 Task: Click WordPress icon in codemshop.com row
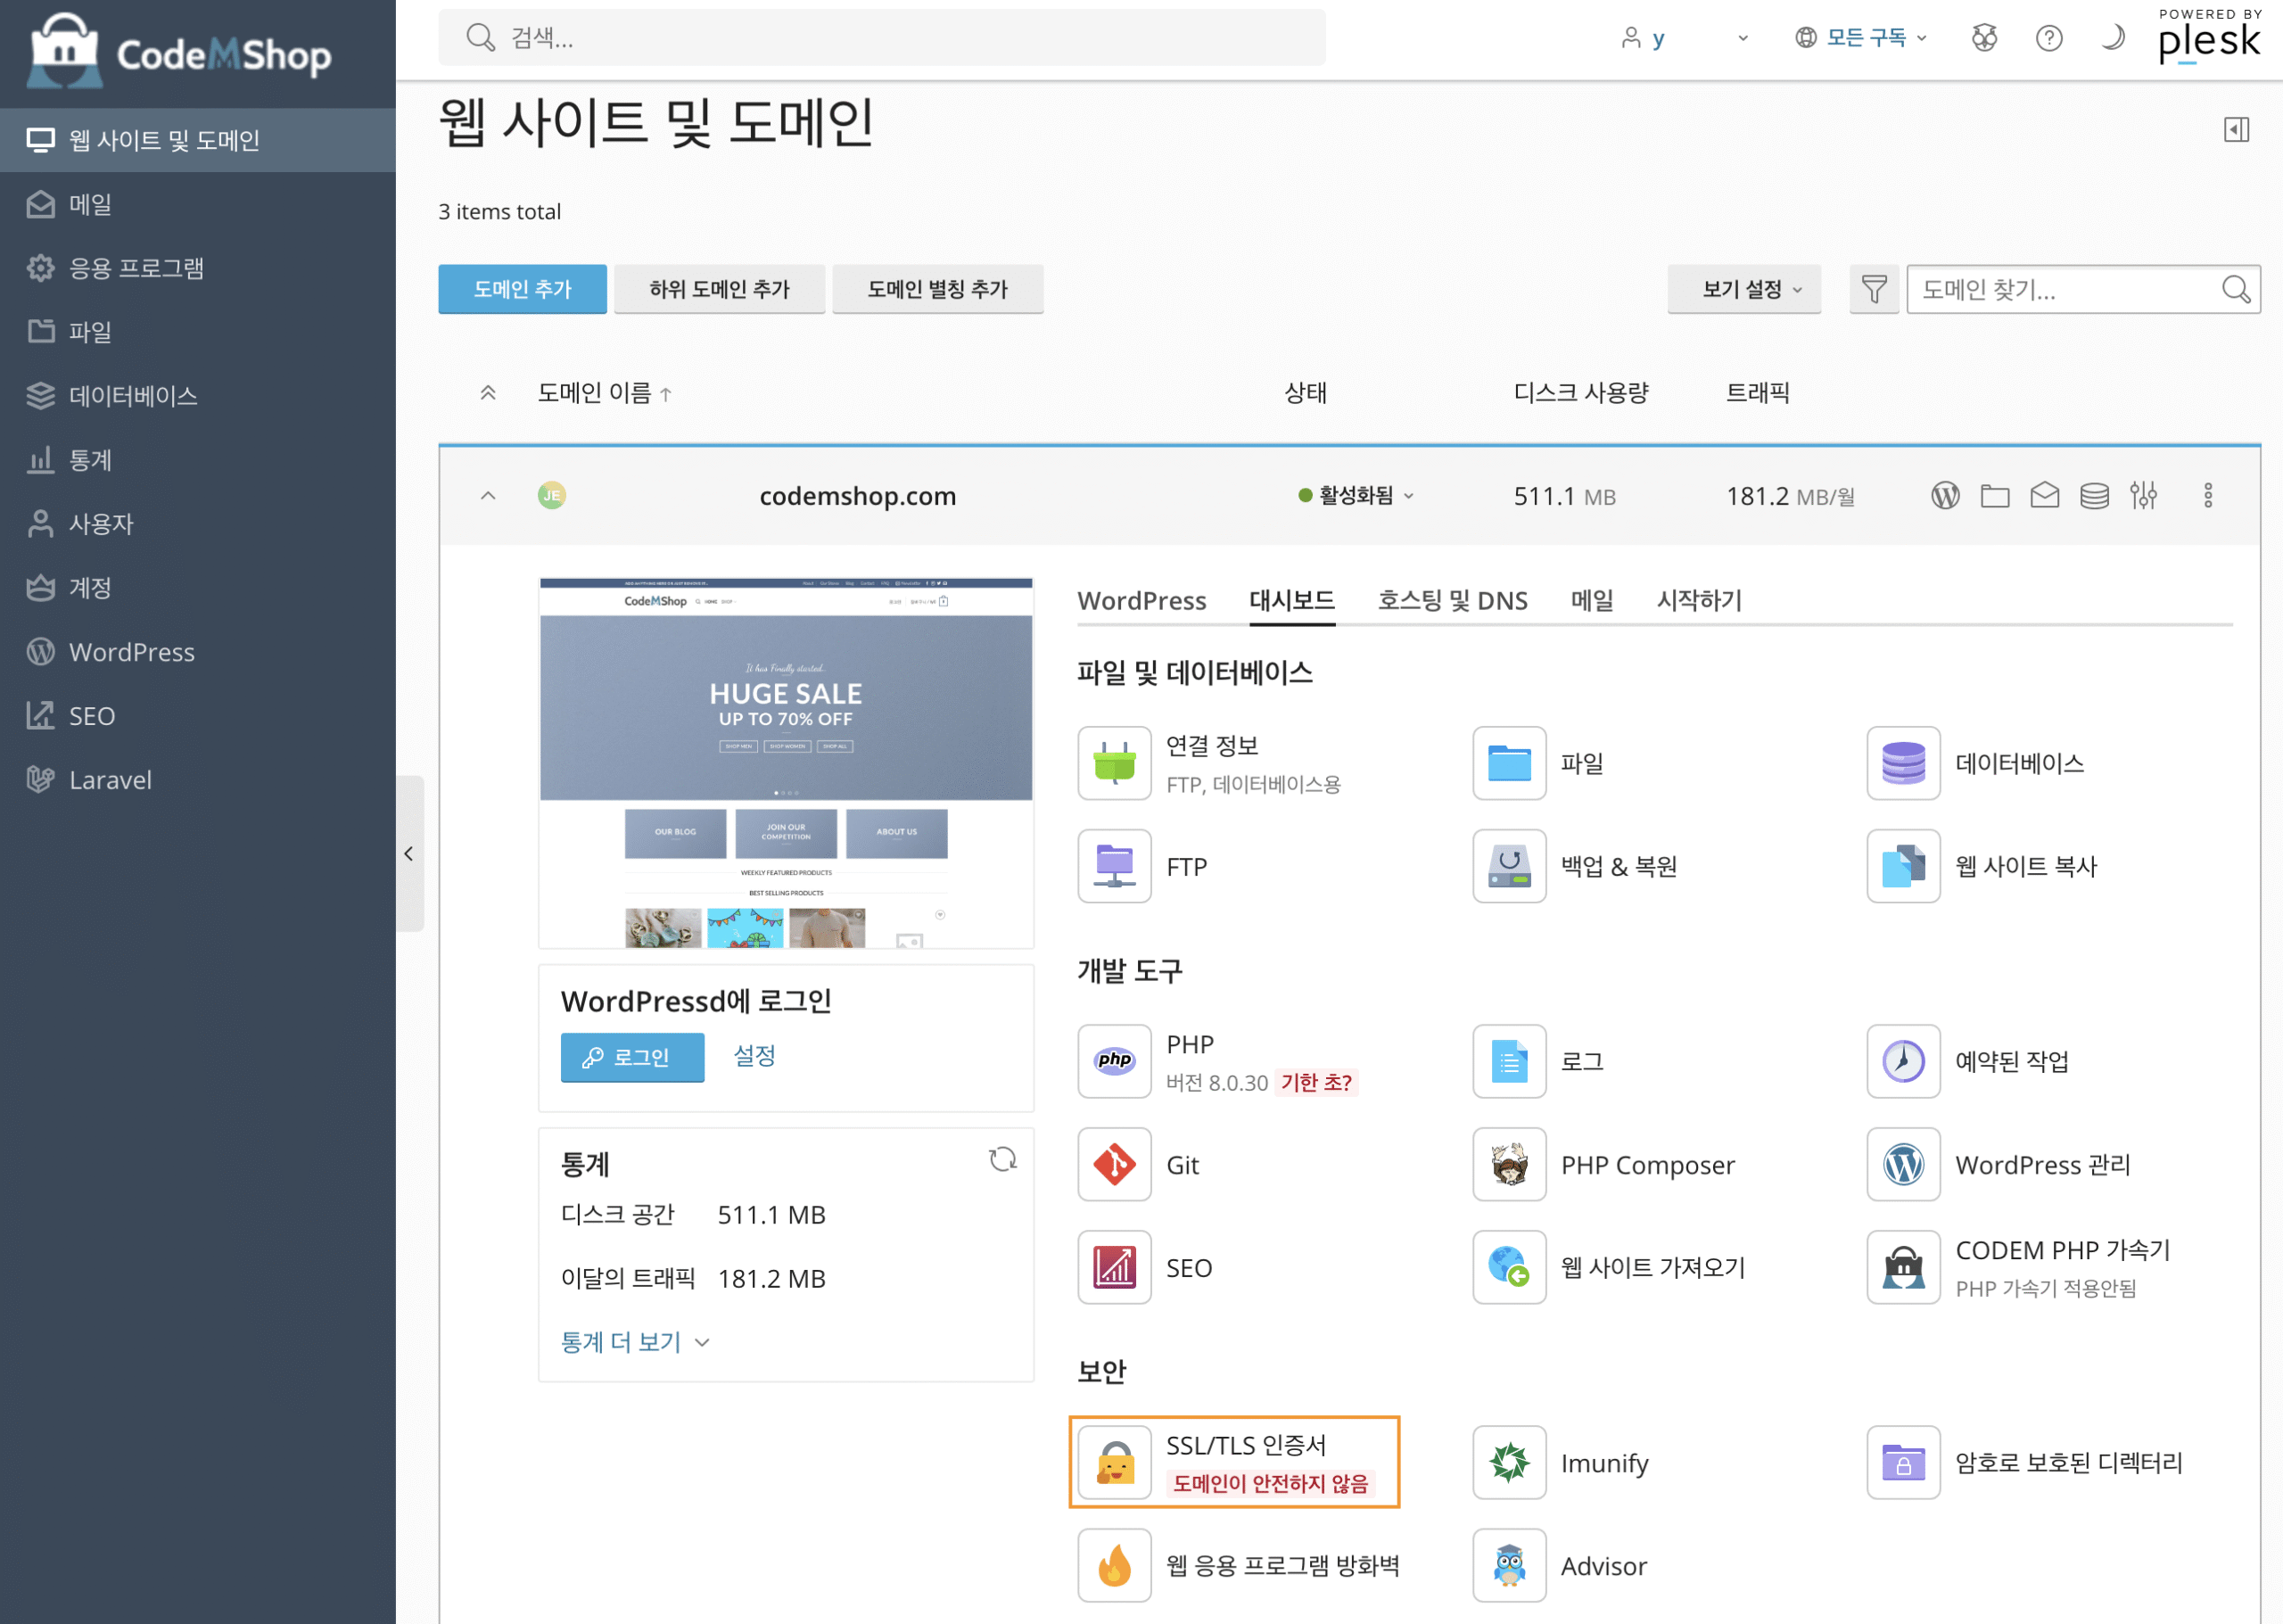point(1944,496)
